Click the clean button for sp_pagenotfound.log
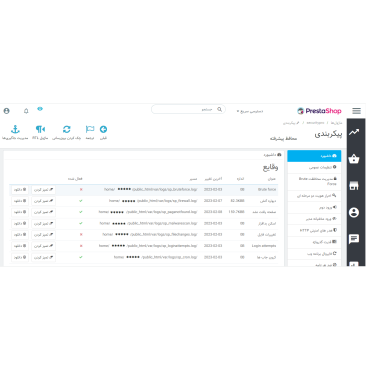Image resolution: width=370 pixels, height=370 pixels. click(x=43, y=212)
